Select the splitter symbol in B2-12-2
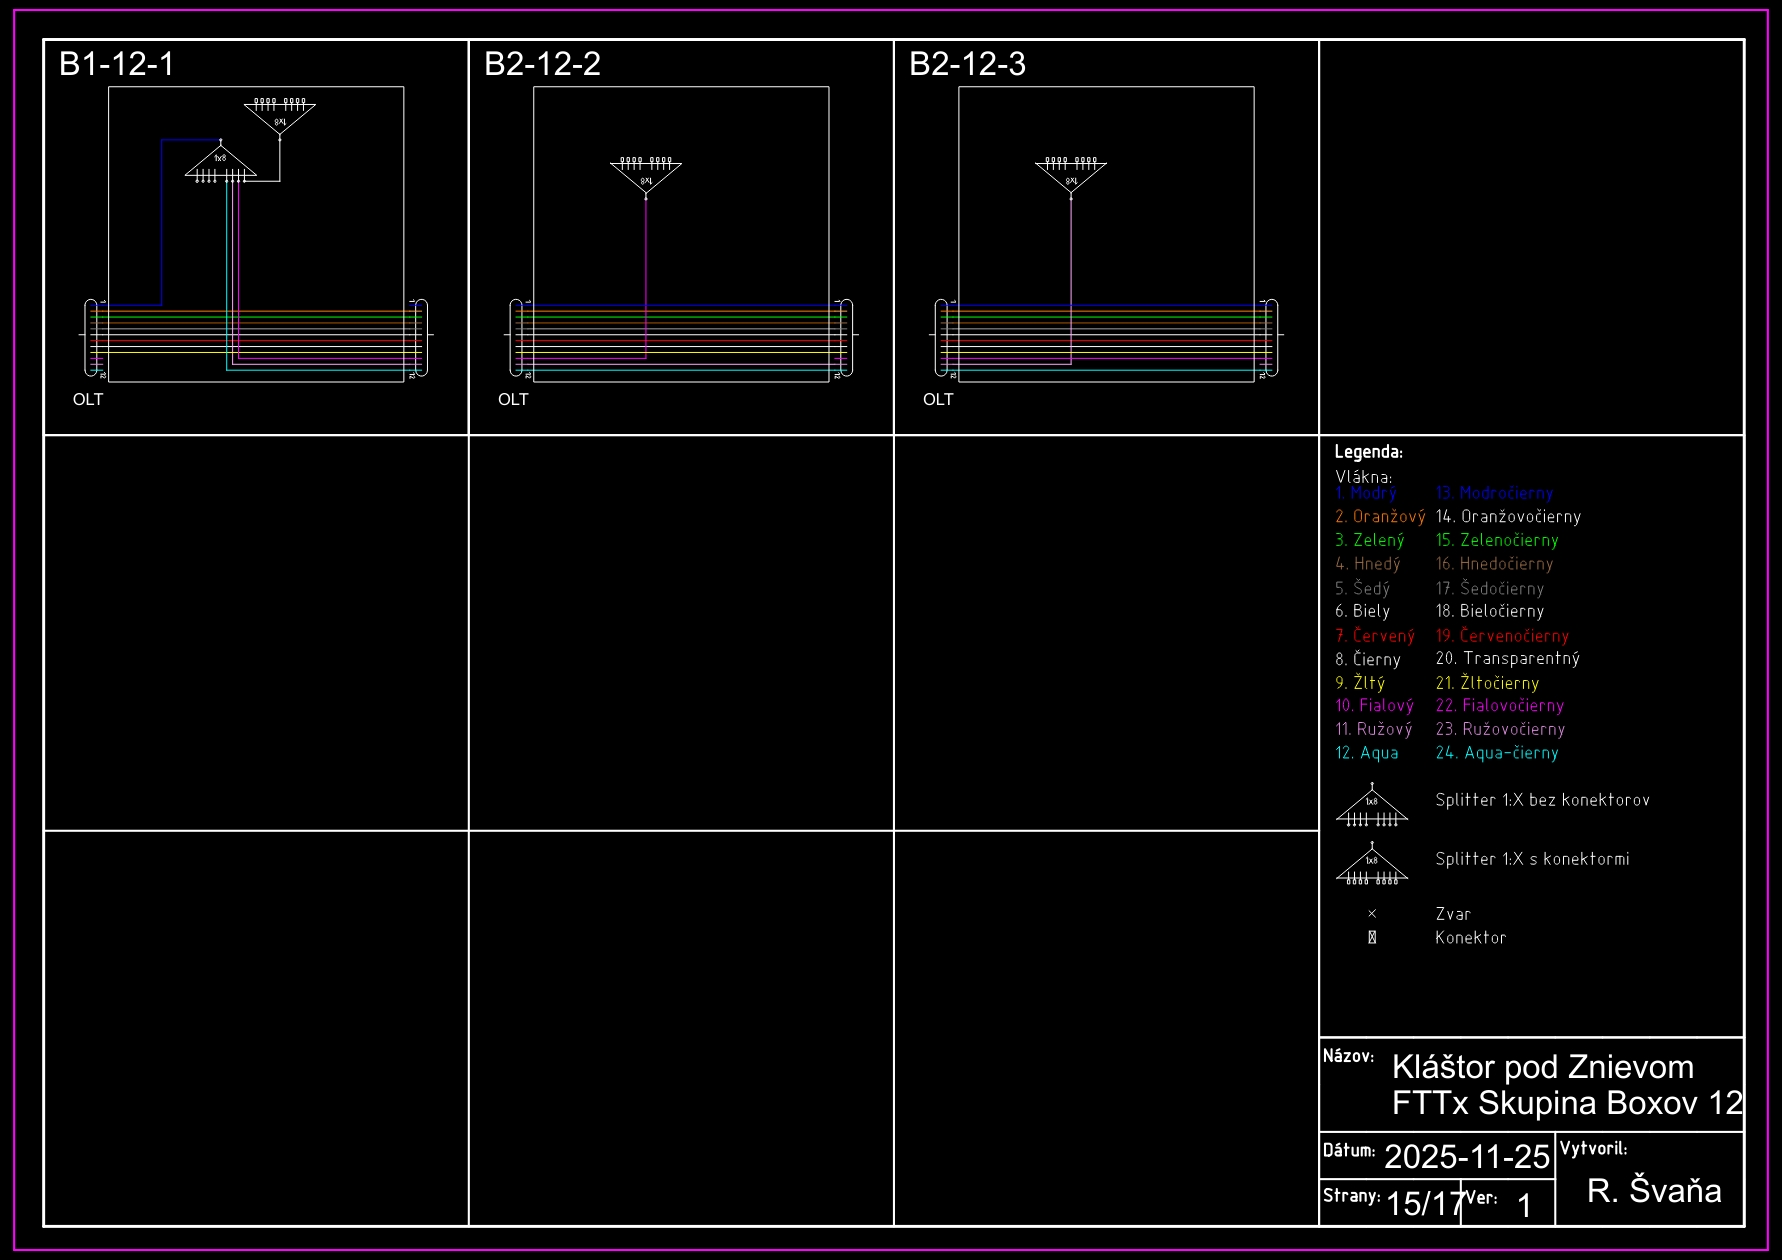 click(x=646, y=173)
